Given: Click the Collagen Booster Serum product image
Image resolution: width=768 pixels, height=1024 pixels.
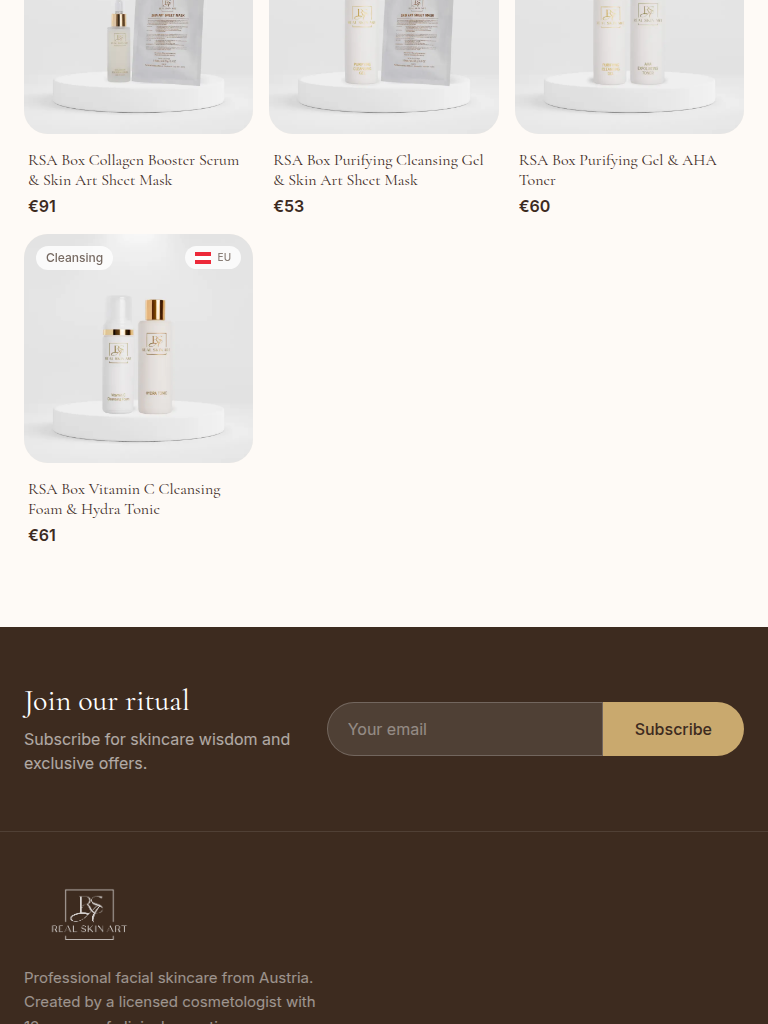Looking at the screenshot, I should [138, 67].
